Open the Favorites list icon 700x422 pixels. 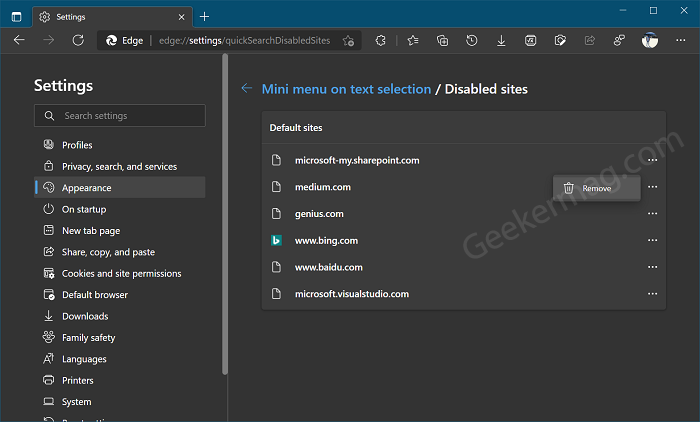pos(413,41)
